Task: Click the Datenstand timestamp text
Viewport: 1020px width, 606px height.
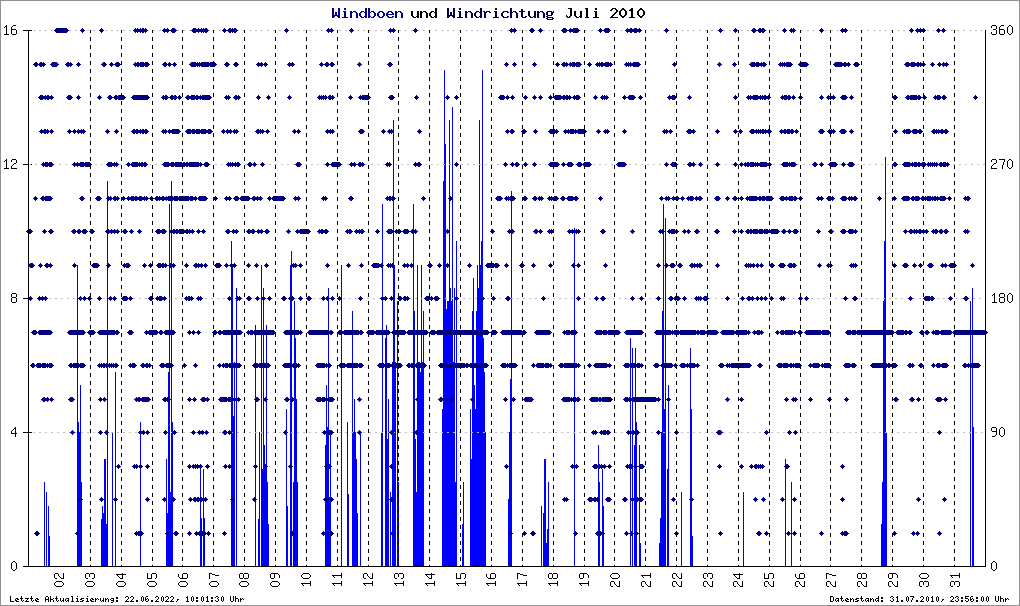Action: point(919,599)
